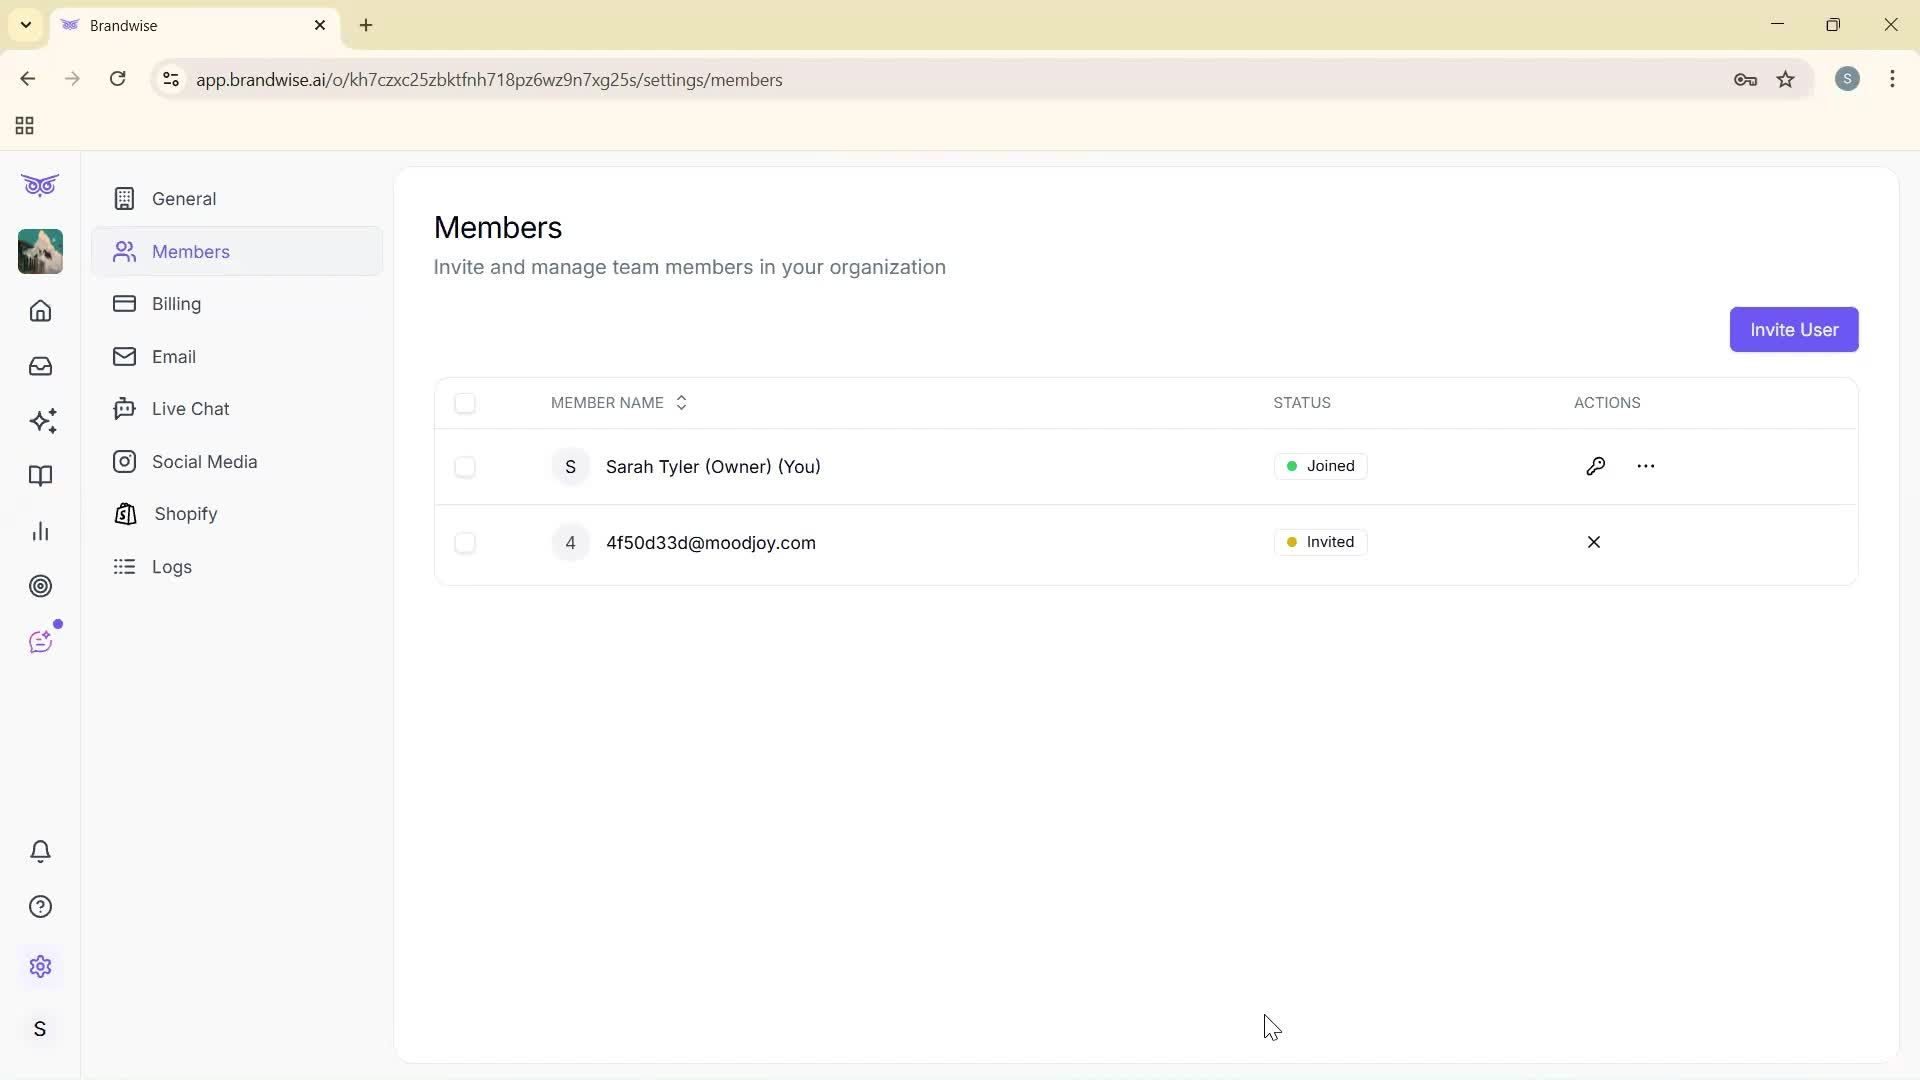The height and width of the screenshot is (1080, 1920).
Task: Open the Inbox icon in sidebar
Action: (x=40, y=366)
